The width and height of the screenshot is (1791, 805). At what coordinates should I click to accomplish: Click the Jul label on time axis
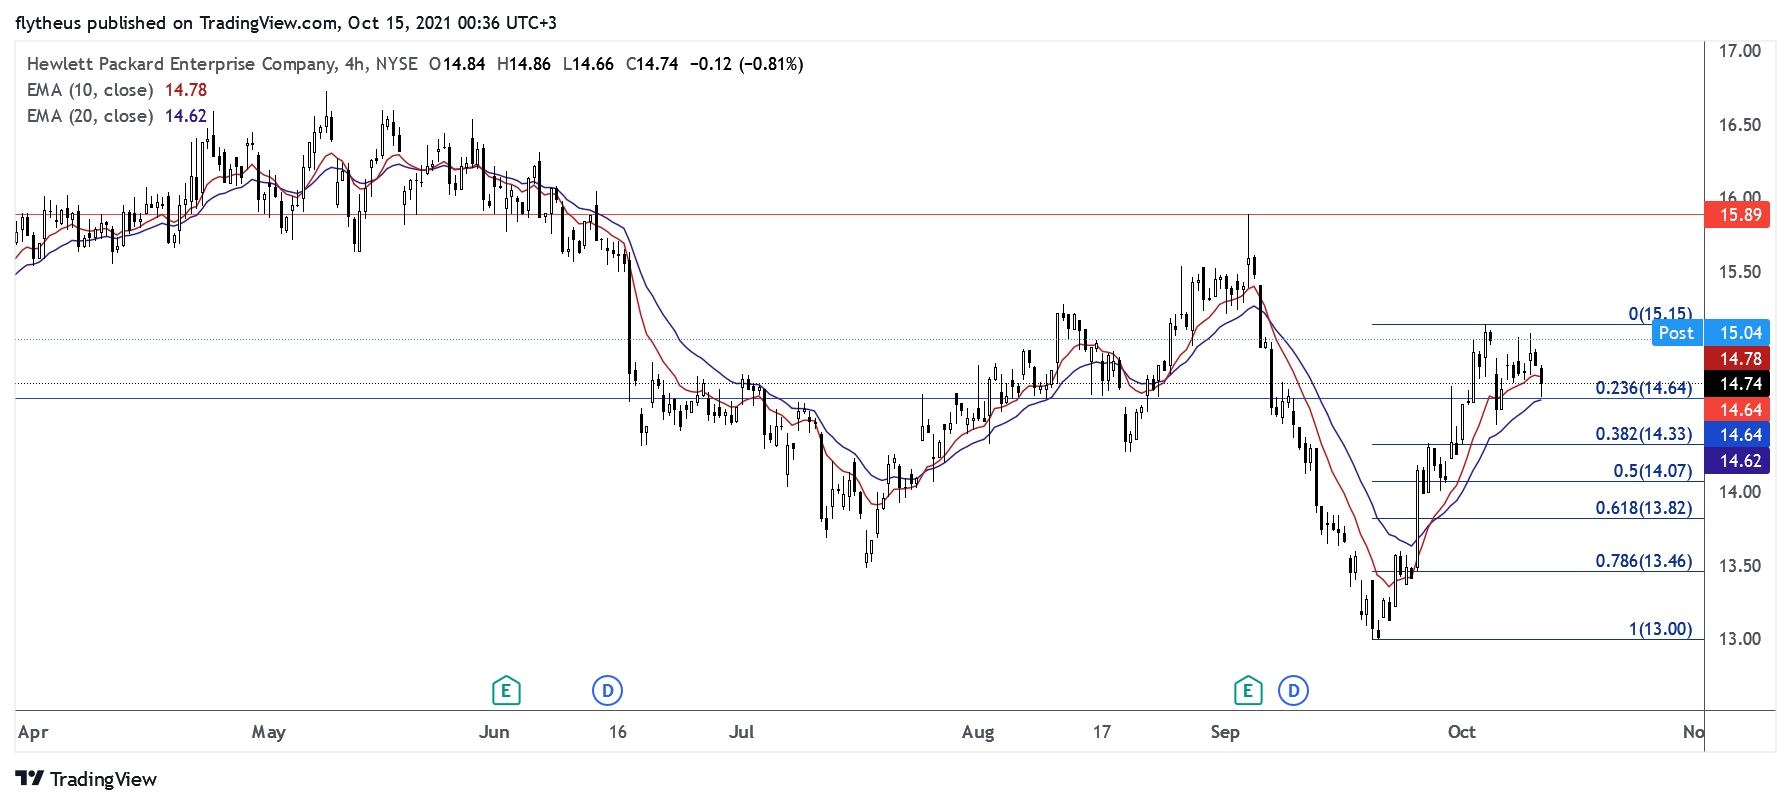pos(742,732)
